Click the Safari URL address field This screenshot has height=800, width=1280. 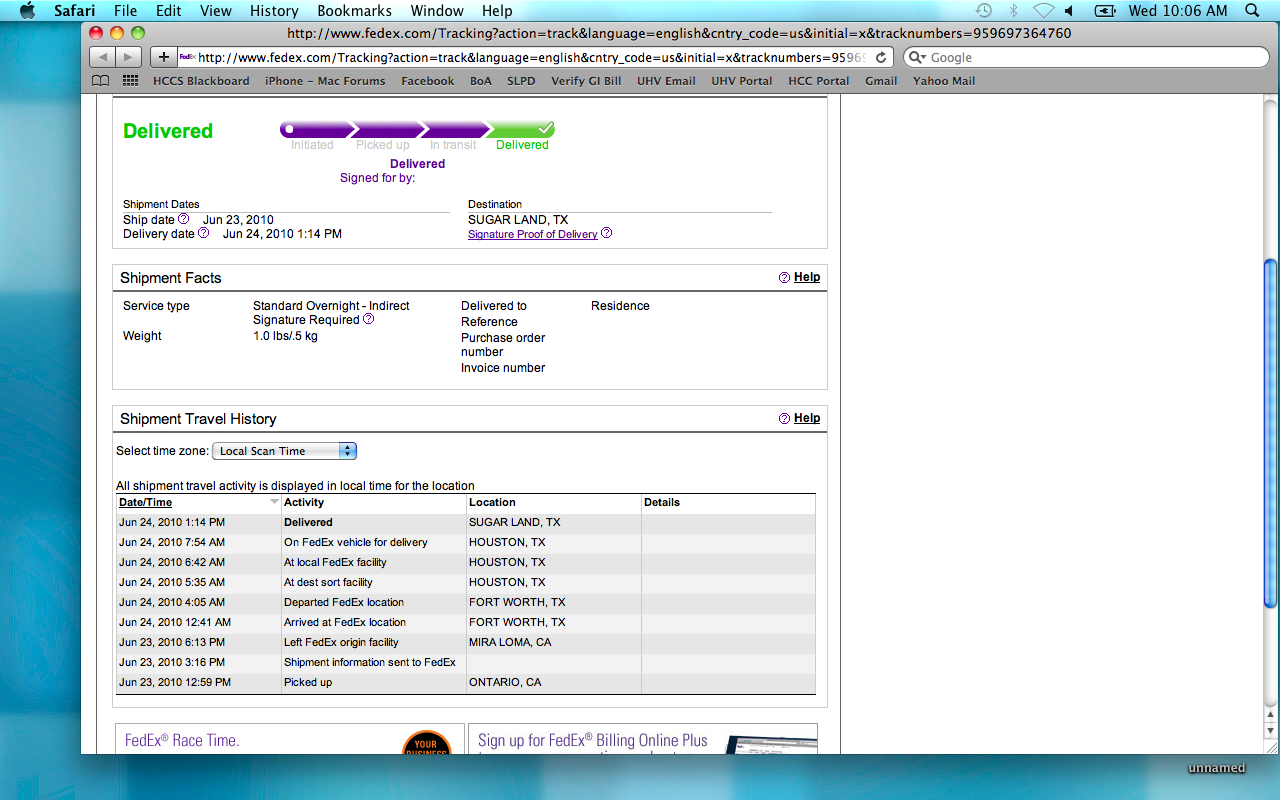(x=533, y=57)
